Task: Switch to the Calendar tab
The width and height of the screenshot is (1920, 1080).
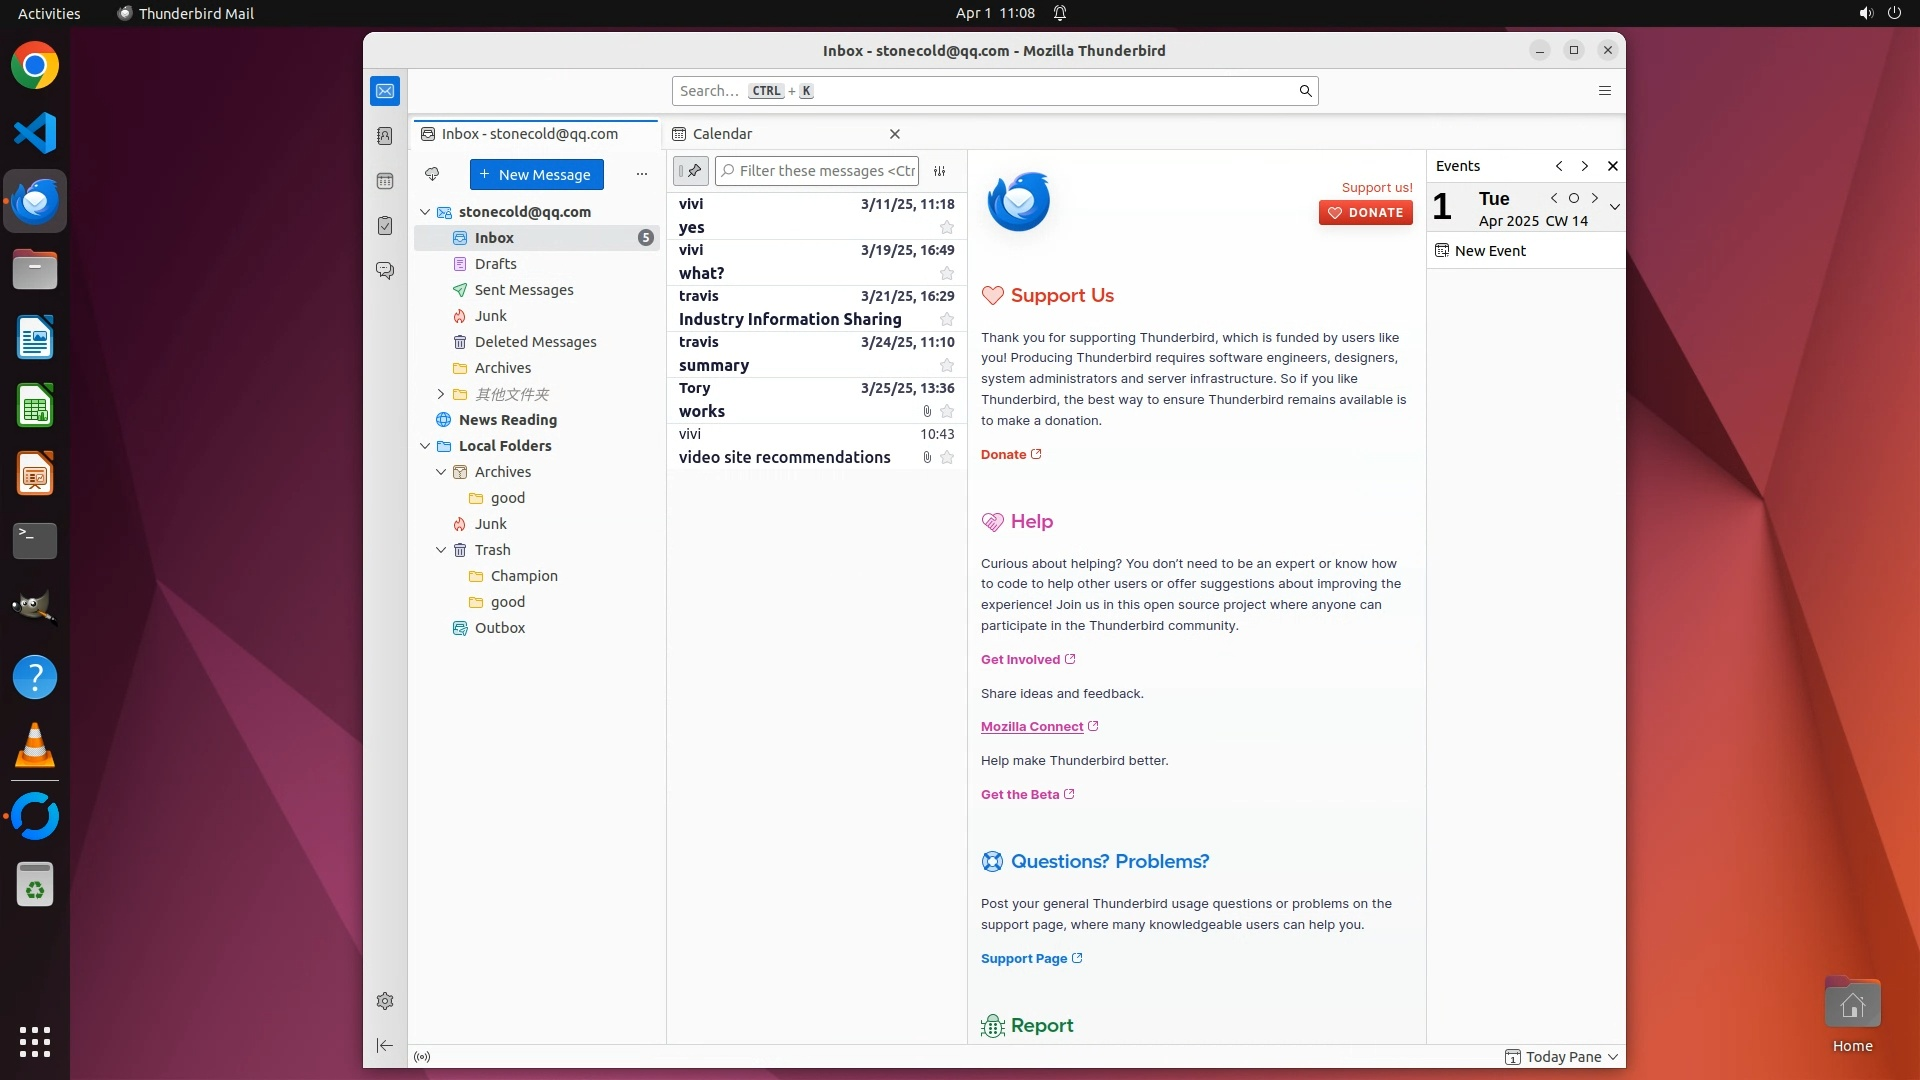Action: click(x=722, y=134)
